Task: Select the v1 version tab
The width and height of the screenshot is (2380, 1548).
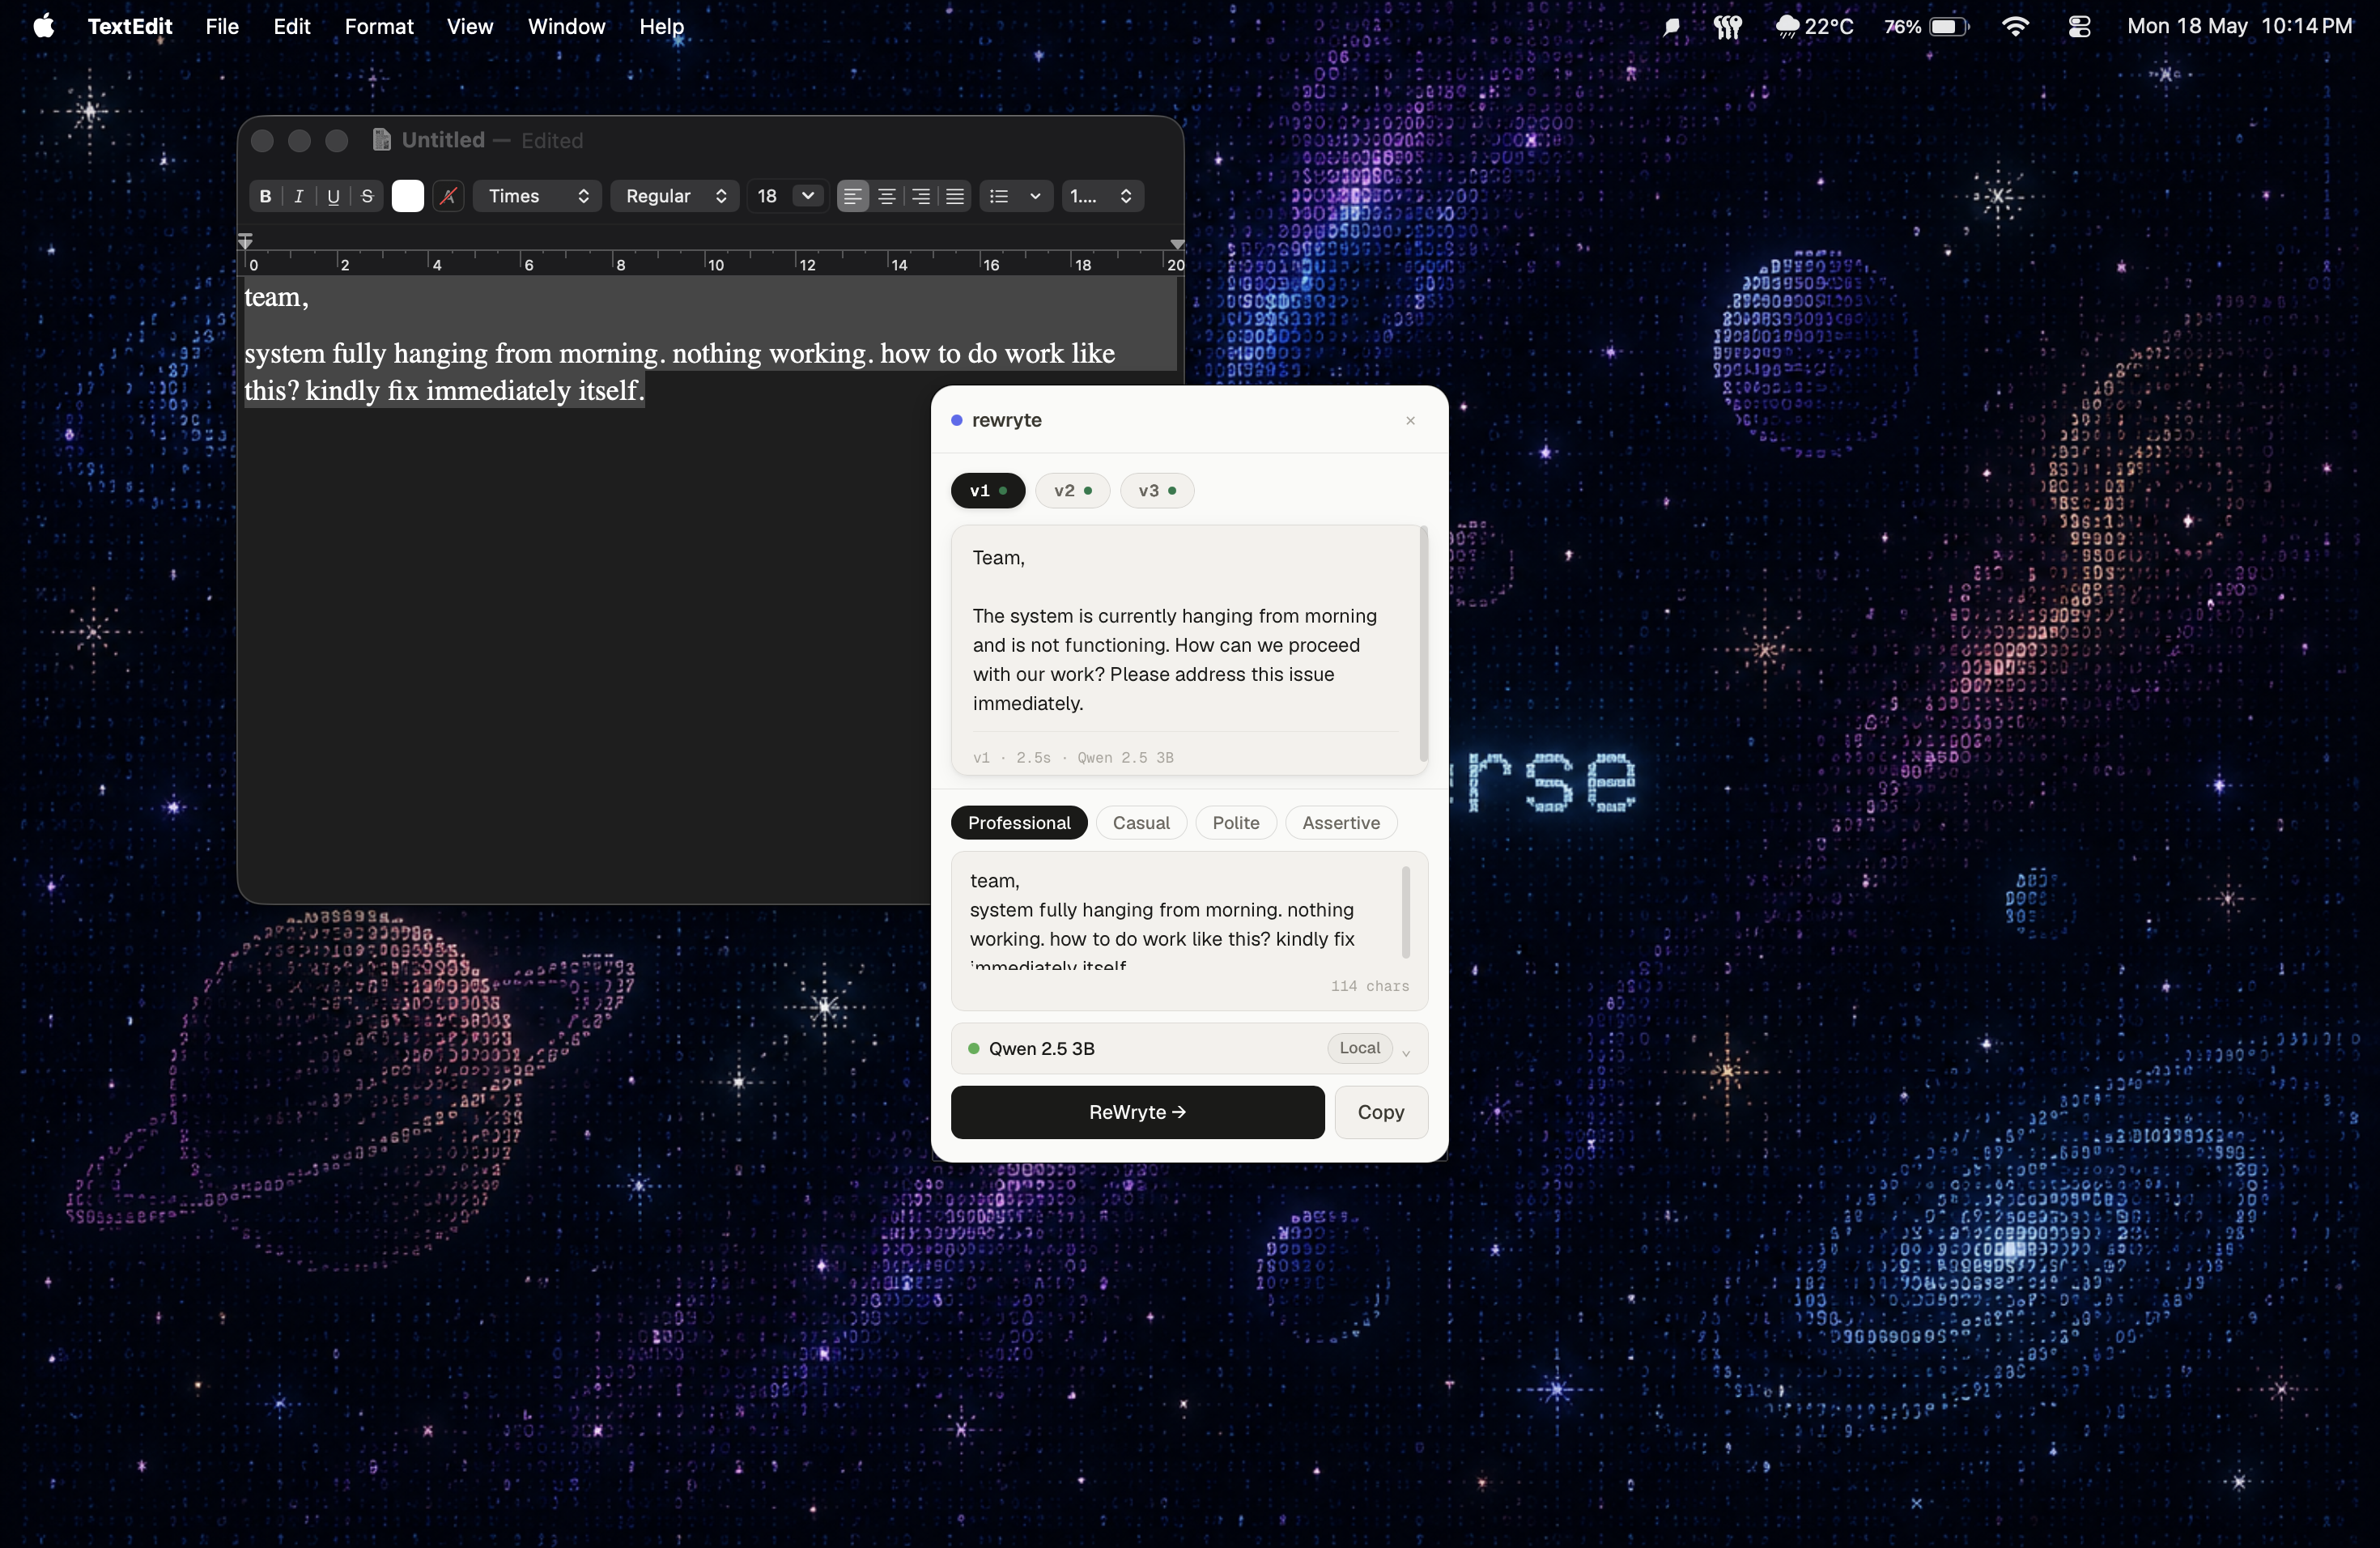Action: point(988,490)
